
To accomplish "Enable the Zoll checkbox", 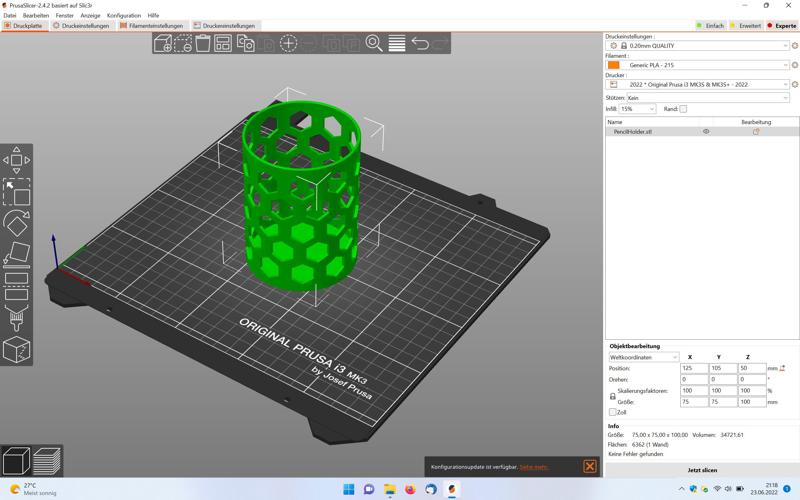I will (x=612, y=412).
